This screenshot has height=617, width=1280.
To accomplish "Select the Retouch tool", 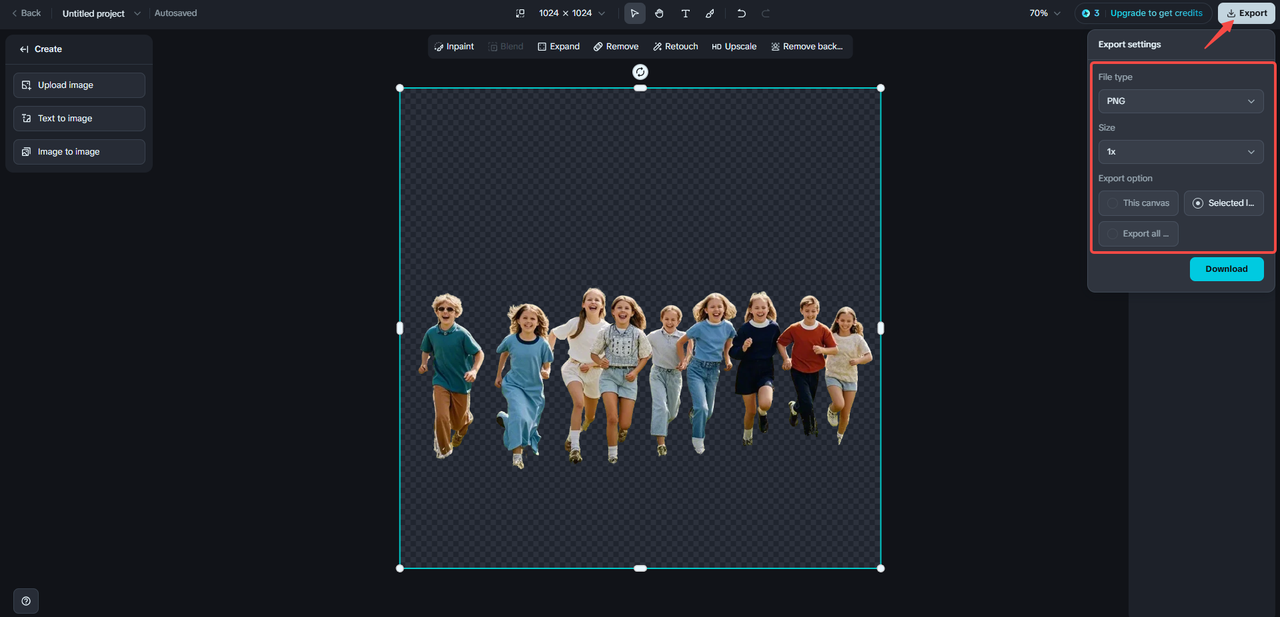I will point(675,46).
